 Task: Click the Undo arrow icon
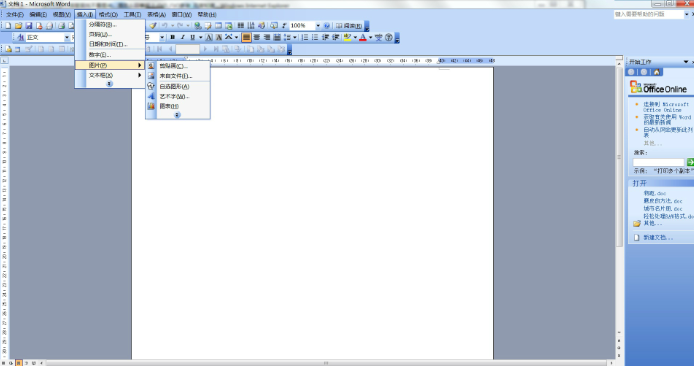164,26
